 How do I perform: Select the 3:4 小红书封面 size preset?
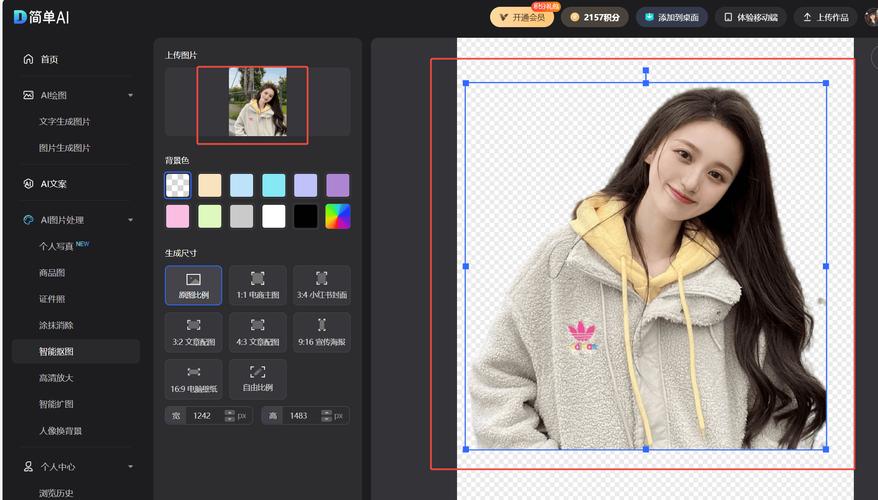[x=321, y=285]
